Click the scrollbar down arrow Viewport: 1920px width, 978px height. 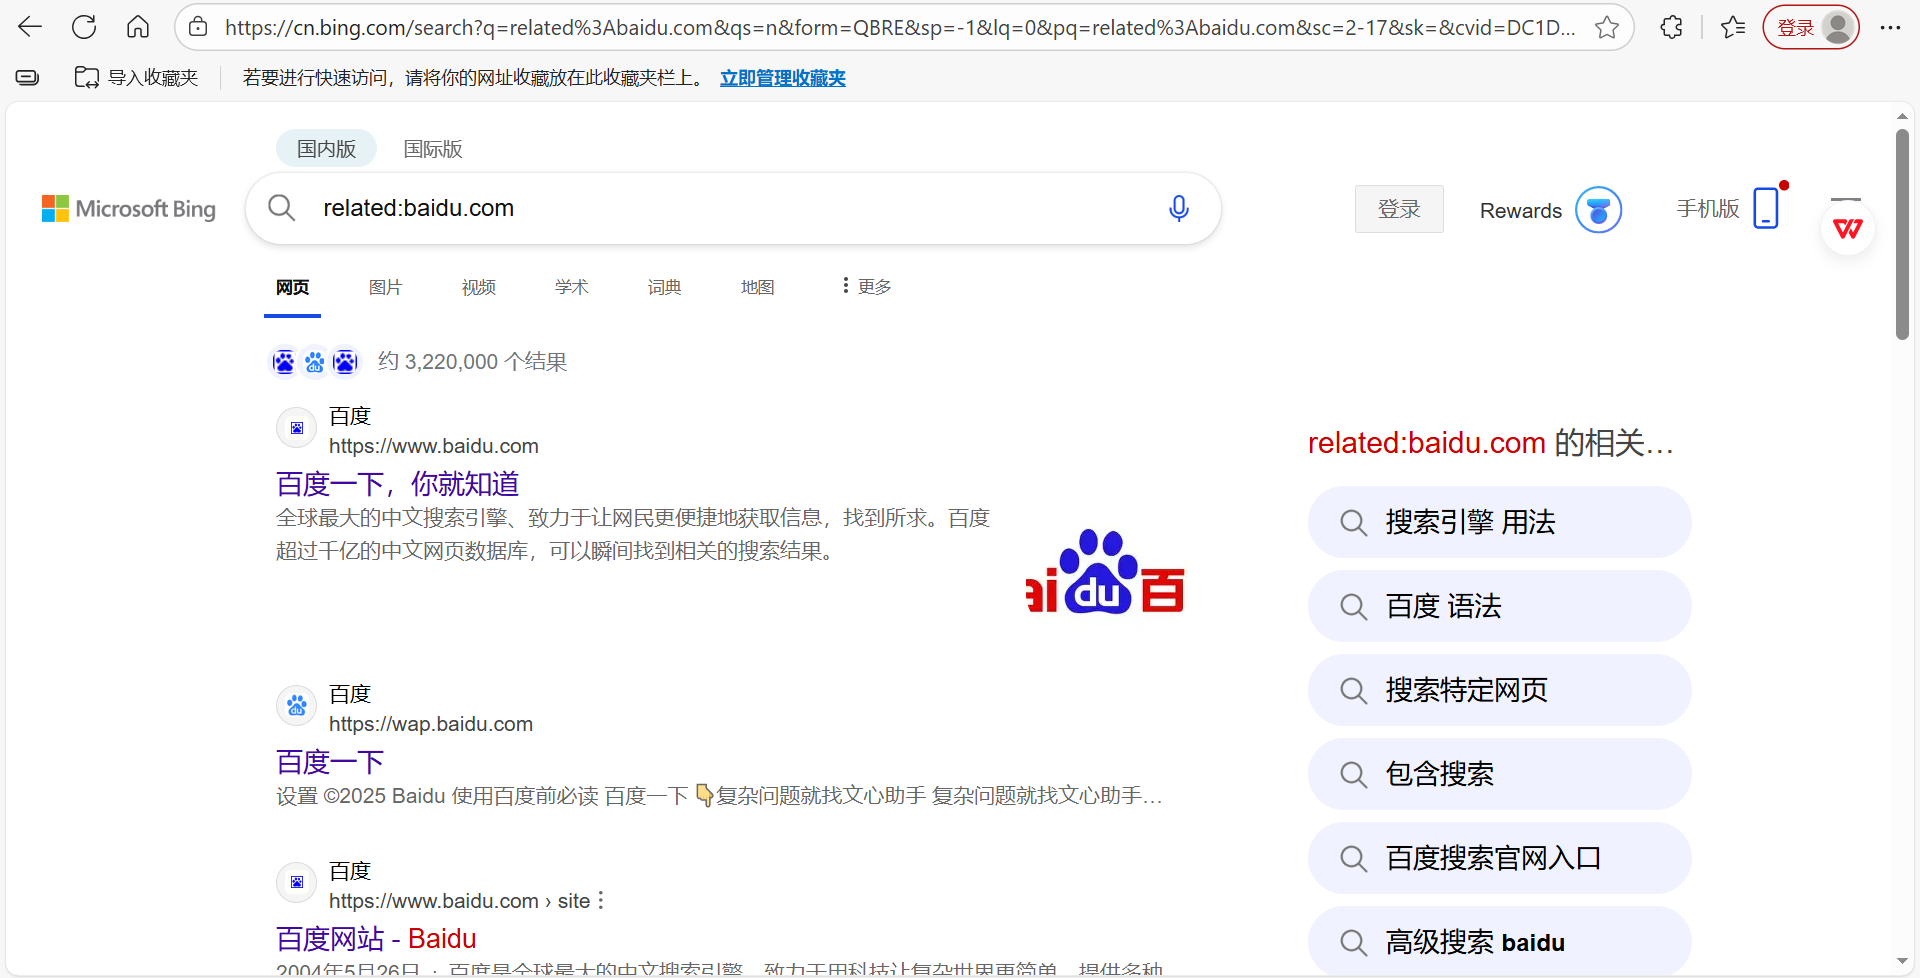[x=1902, y=962]
